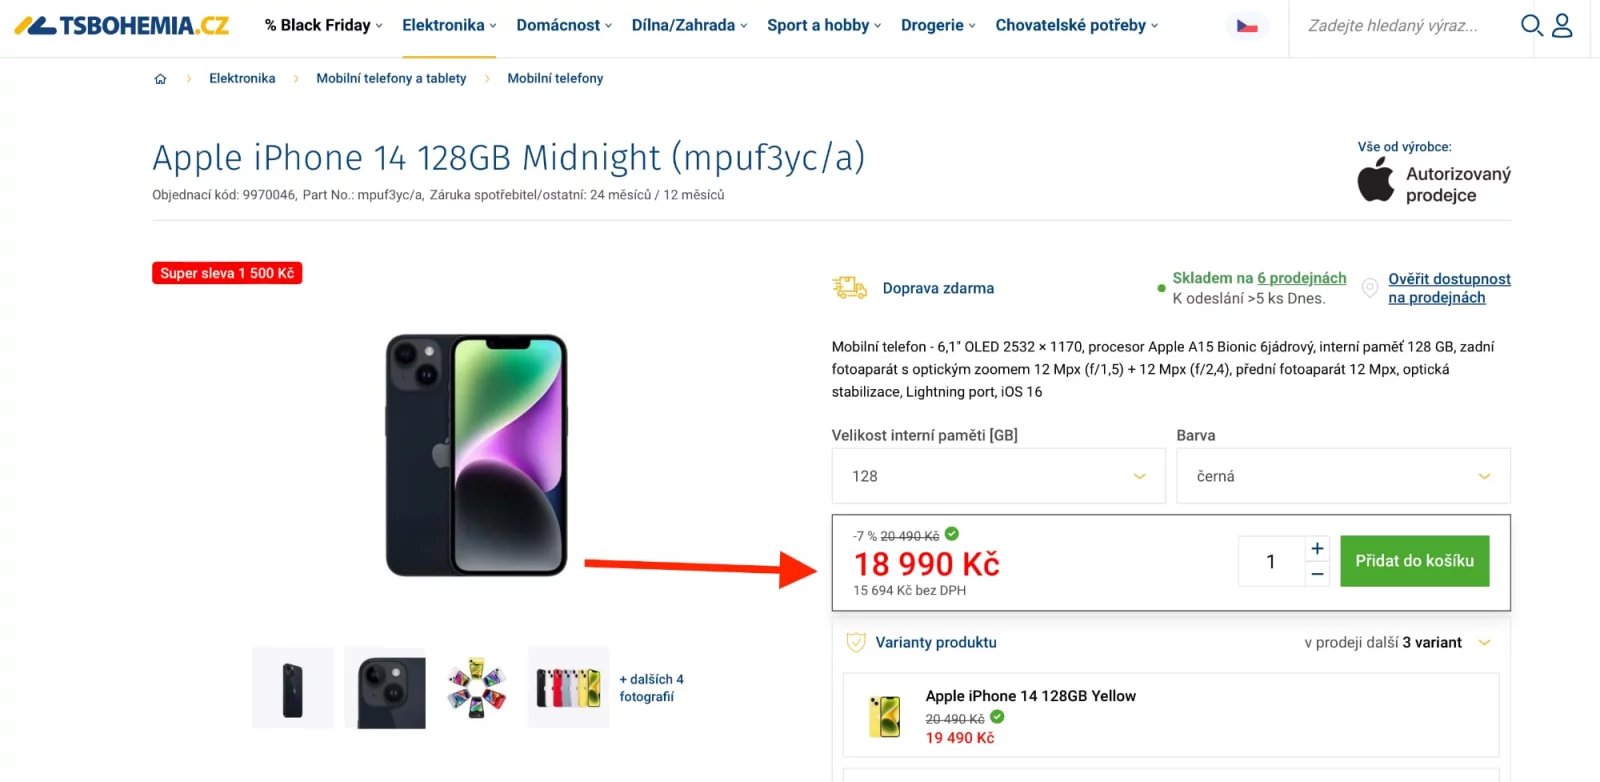
Task: Open the memory size dropdown showing 128
Action: [x=997, y=476]
